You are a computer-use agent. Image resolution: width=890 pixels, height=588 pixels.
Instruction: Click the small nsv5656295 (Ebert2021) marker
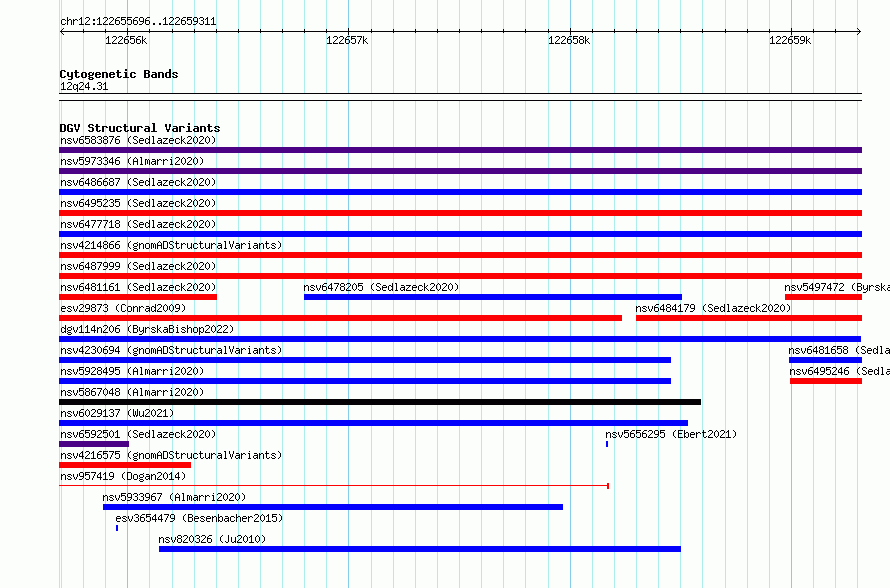point(607,444)
